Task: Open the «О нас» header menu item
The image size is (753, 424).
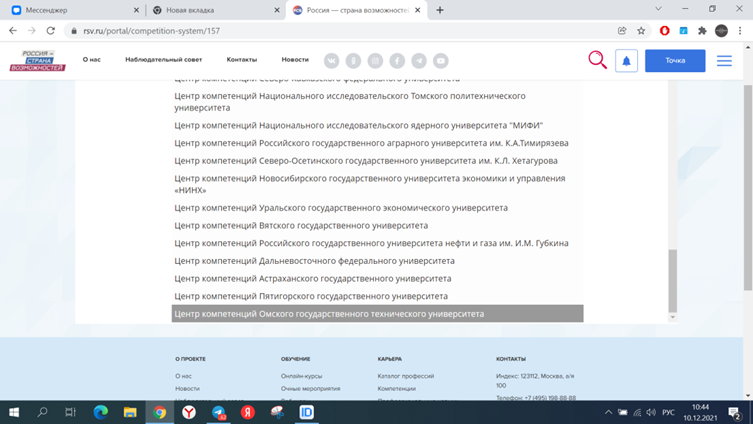Action: click(92, 61)
